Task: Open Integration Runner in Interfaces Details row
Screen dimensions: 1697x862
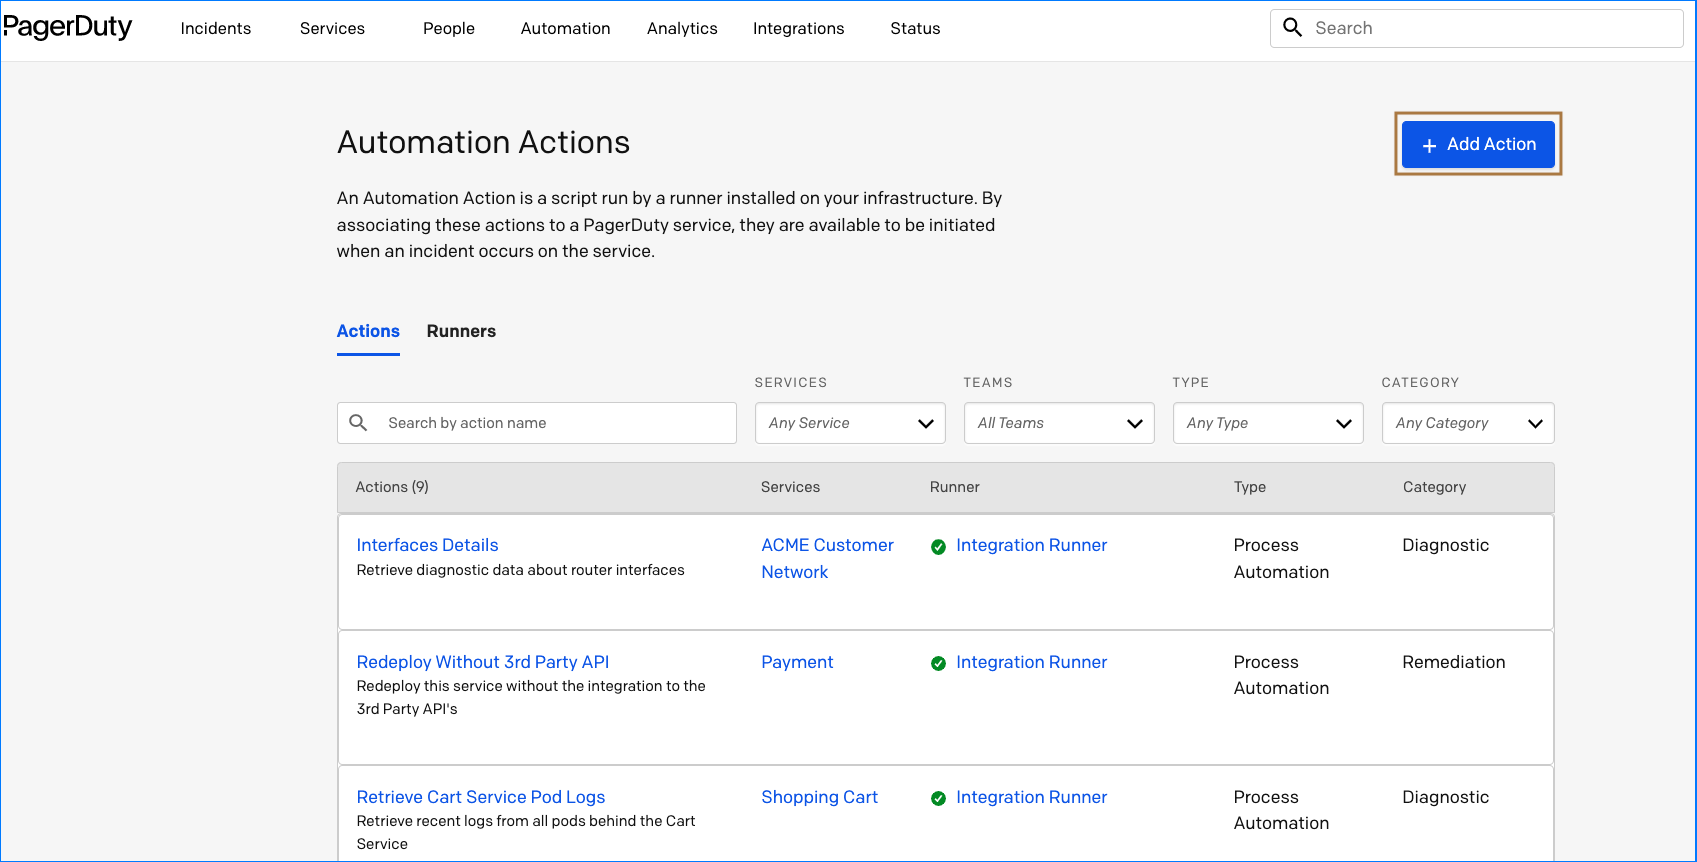Action: (1031, 545)
